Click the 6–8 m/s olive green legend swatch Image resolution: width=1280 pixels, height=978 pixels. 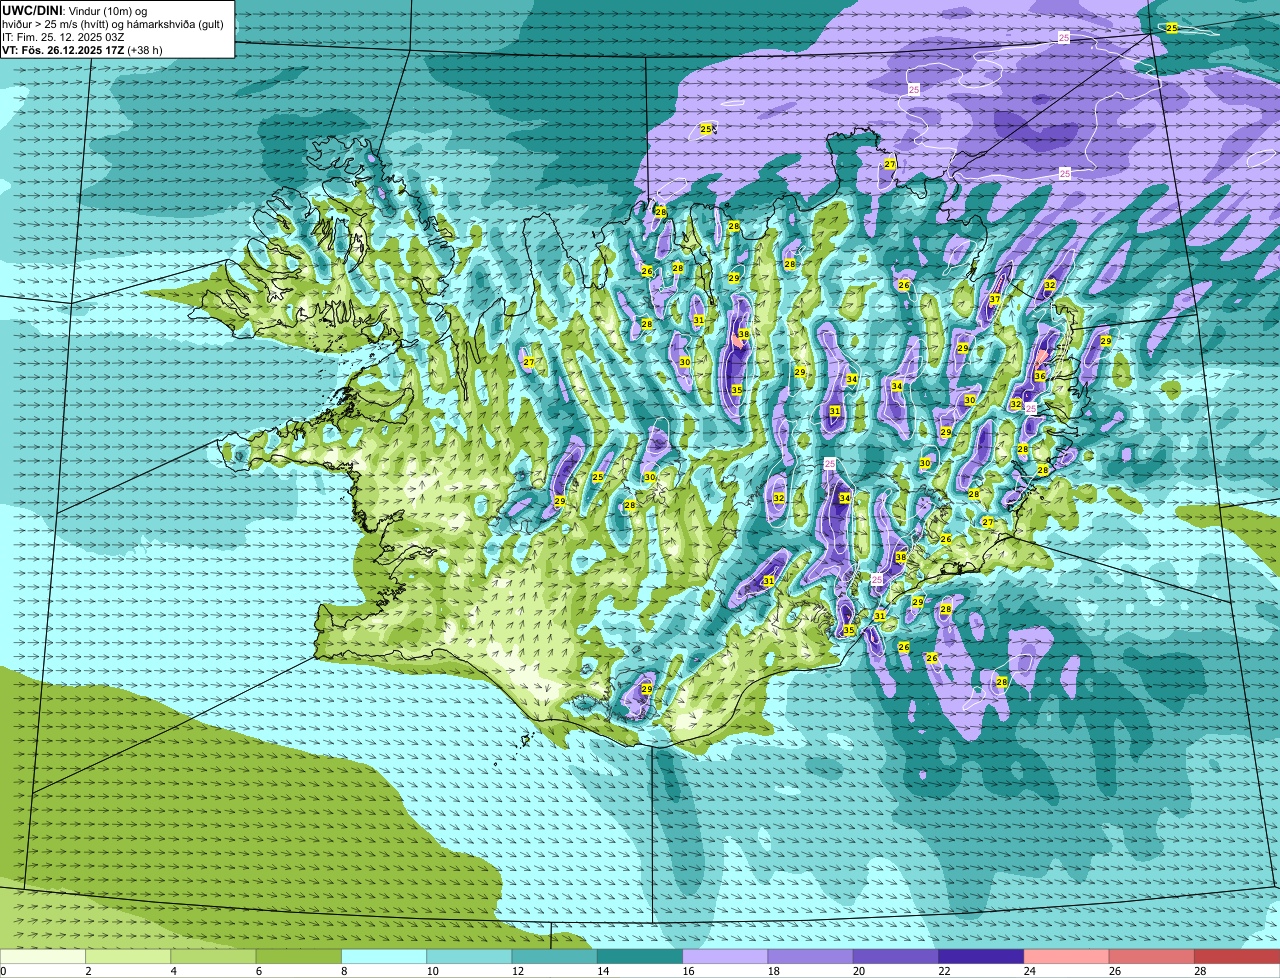(x=299, y=956)
